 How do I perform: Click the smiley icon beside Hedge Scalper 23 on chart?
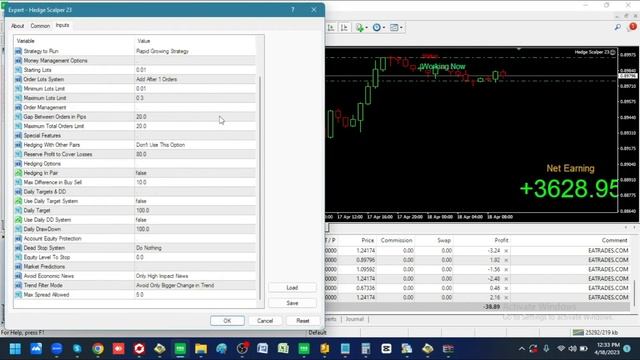pos(613,52)
